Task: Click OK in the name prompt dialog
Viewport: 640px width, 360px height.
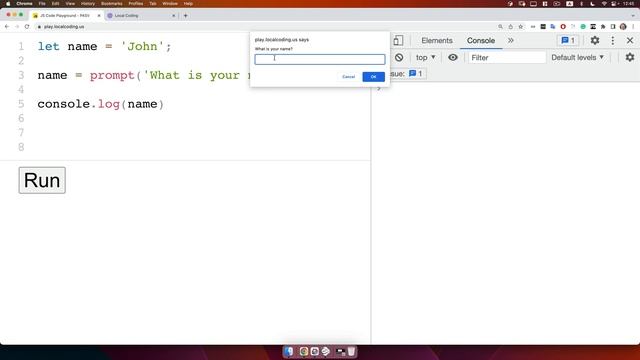Action: pyautogui.click(x=373, y=77)
